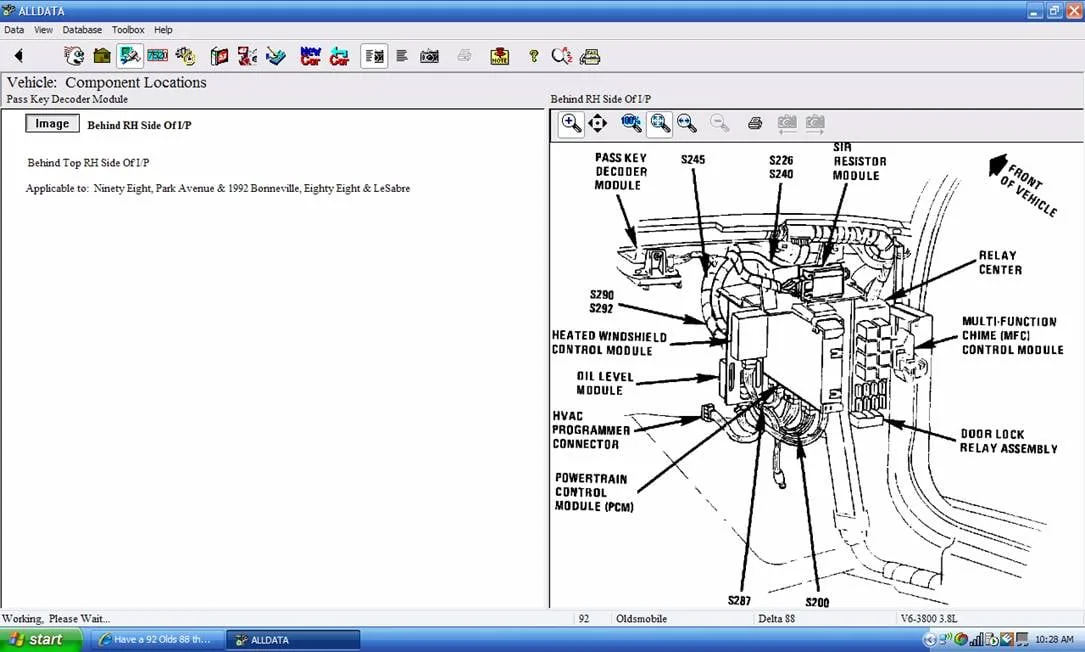Click the Windows start button
This screenshot has width=1085, height=652.
[x=40, y=640]
